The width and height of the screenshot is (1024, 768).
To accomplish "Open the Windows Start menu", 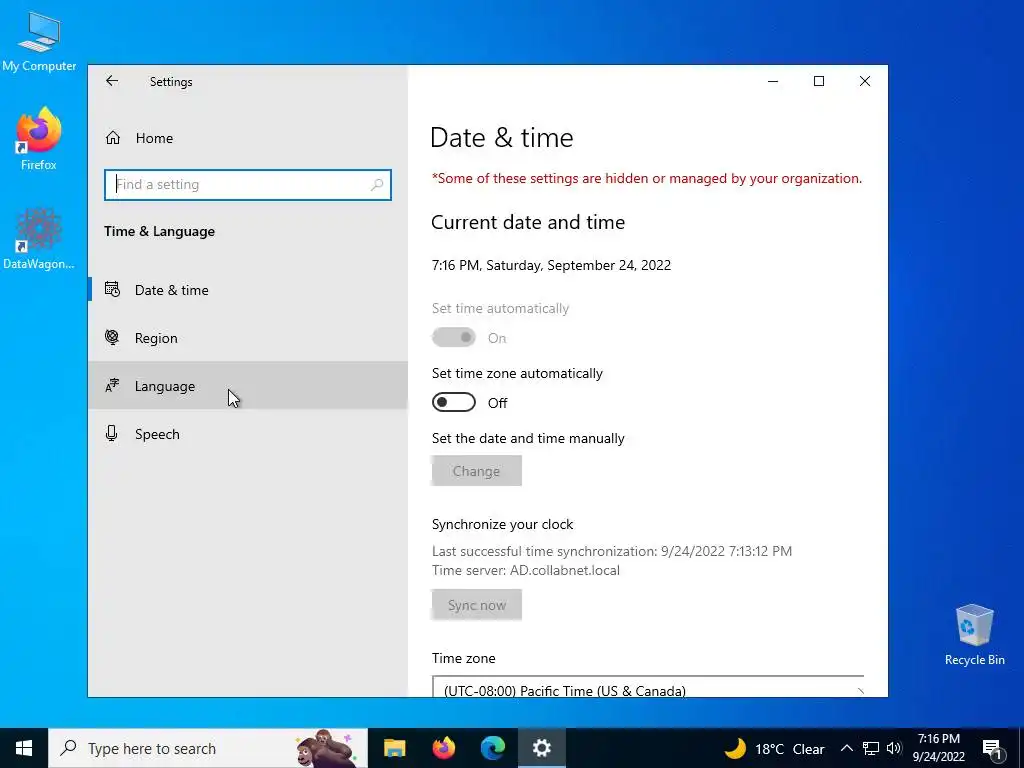I will click(24, 748).
